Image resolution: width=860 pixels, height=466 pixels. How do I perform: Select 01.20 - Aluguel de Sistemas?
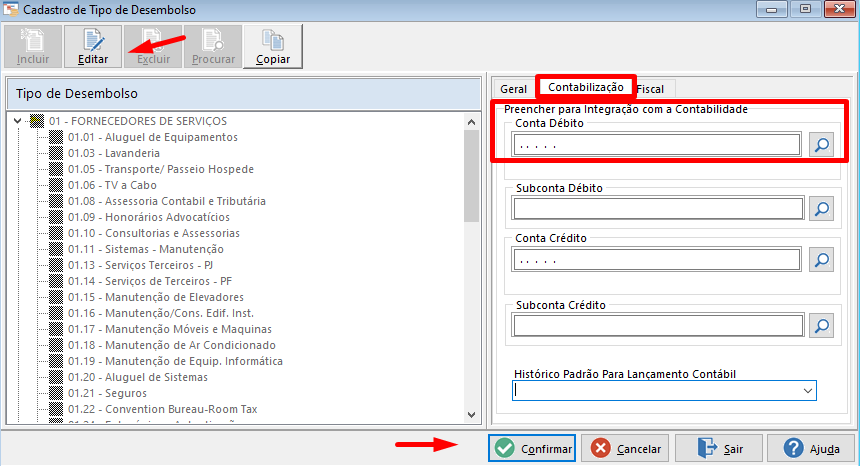[138, 377]
